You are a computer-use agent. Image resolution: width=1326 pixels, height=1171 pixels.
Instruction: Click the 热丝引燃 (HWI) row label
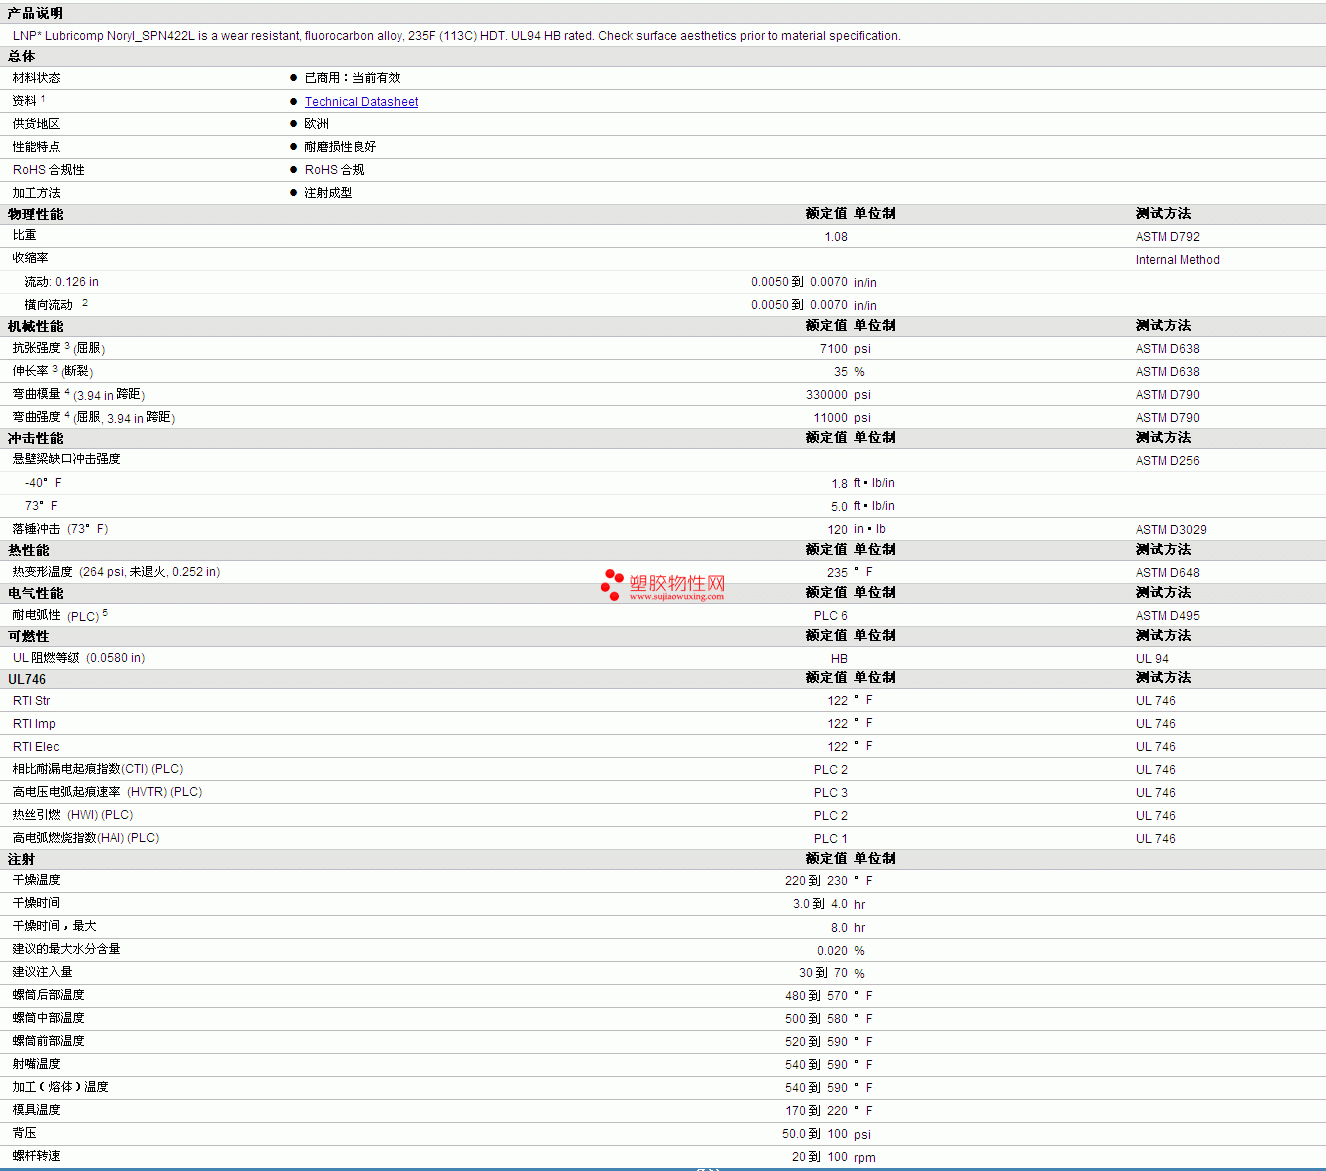click(73, 815)
